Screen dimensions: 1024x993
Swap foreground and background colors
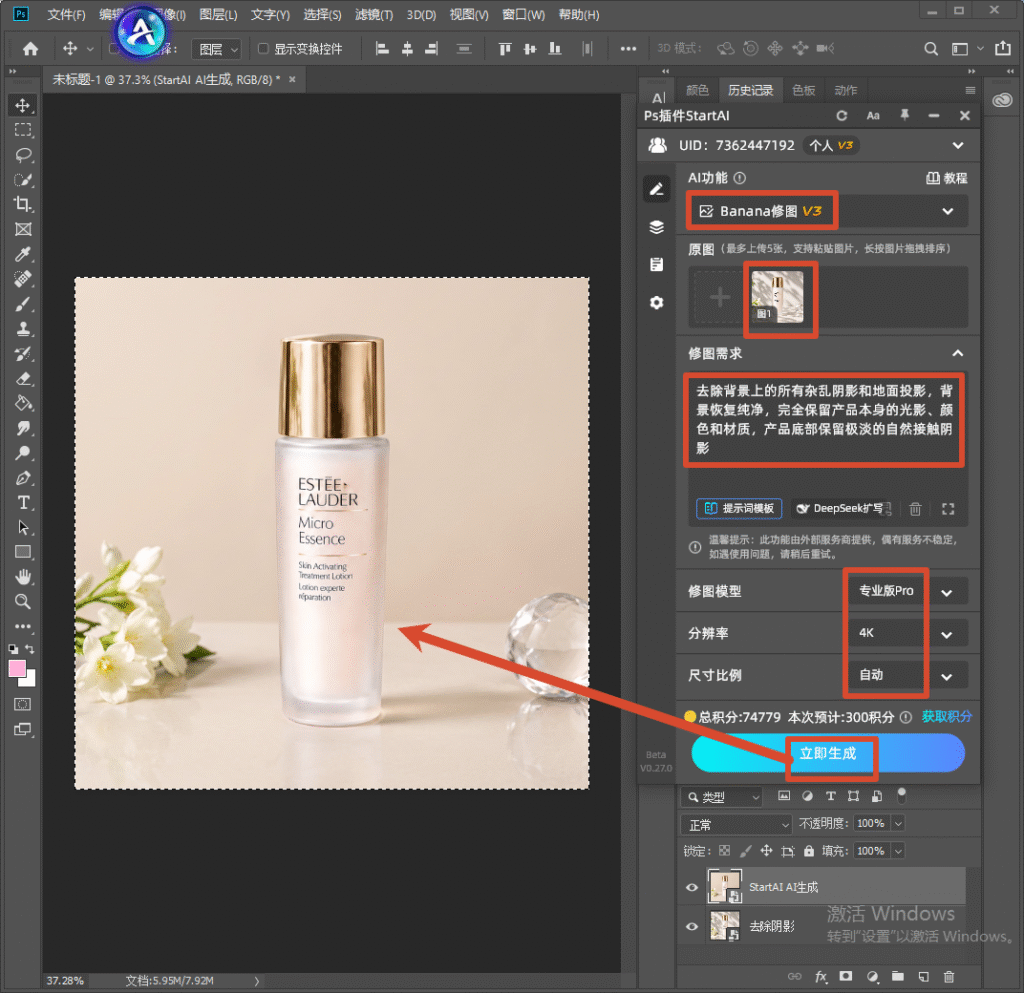(30, 648)
